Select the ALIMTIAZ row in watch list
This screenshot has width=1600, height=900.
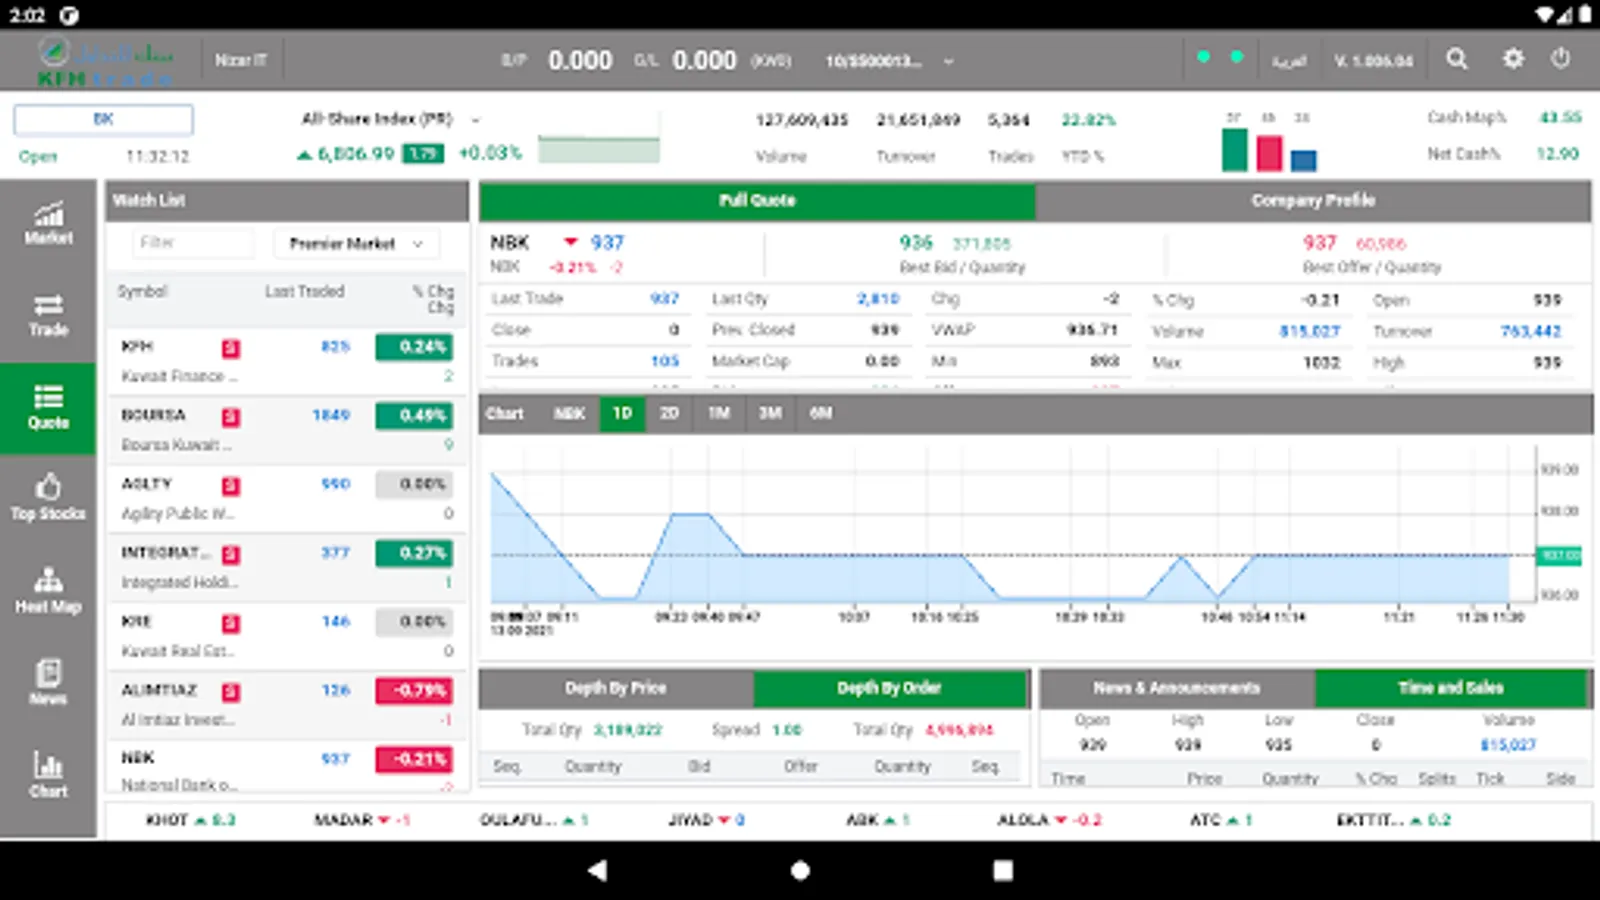point(287,705)
